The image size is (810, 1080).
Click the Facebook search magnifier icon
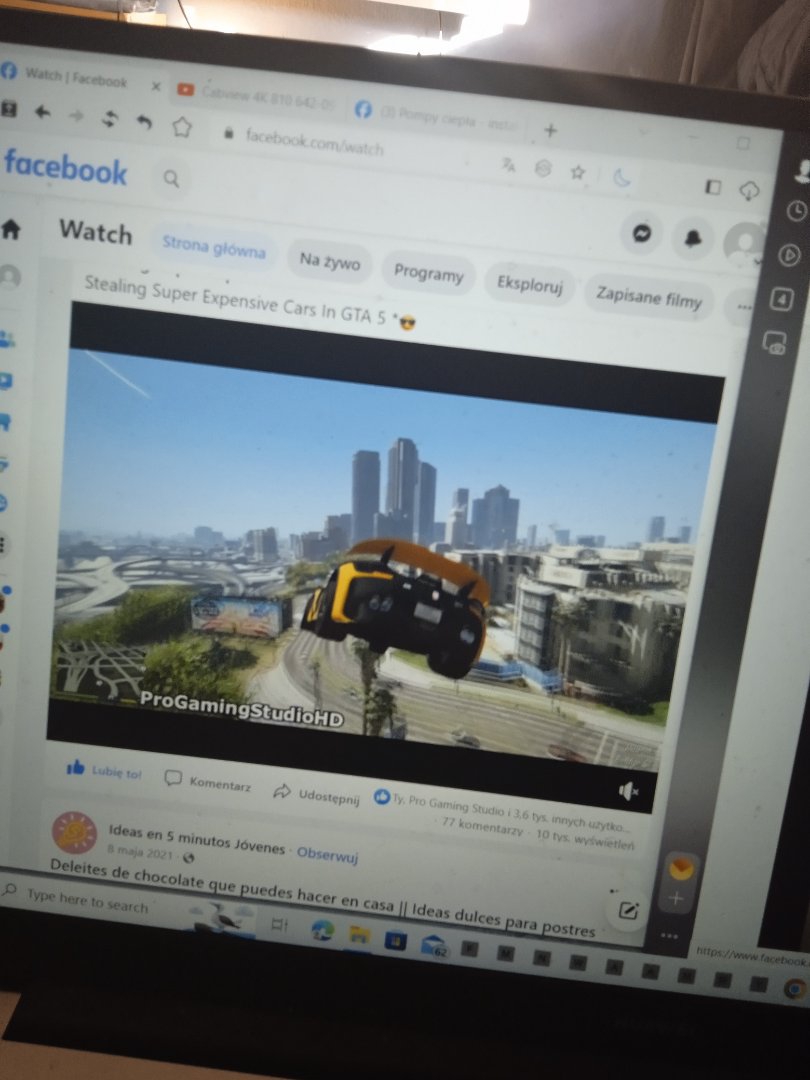pyautogui.click(x=172, y=179)
